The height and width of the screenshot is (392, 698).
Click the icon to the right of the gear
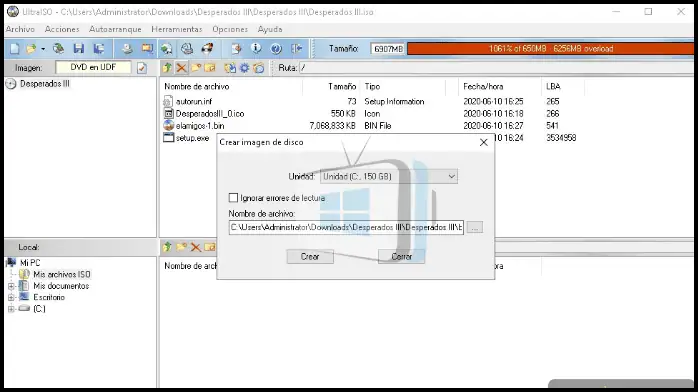[259, 68]
